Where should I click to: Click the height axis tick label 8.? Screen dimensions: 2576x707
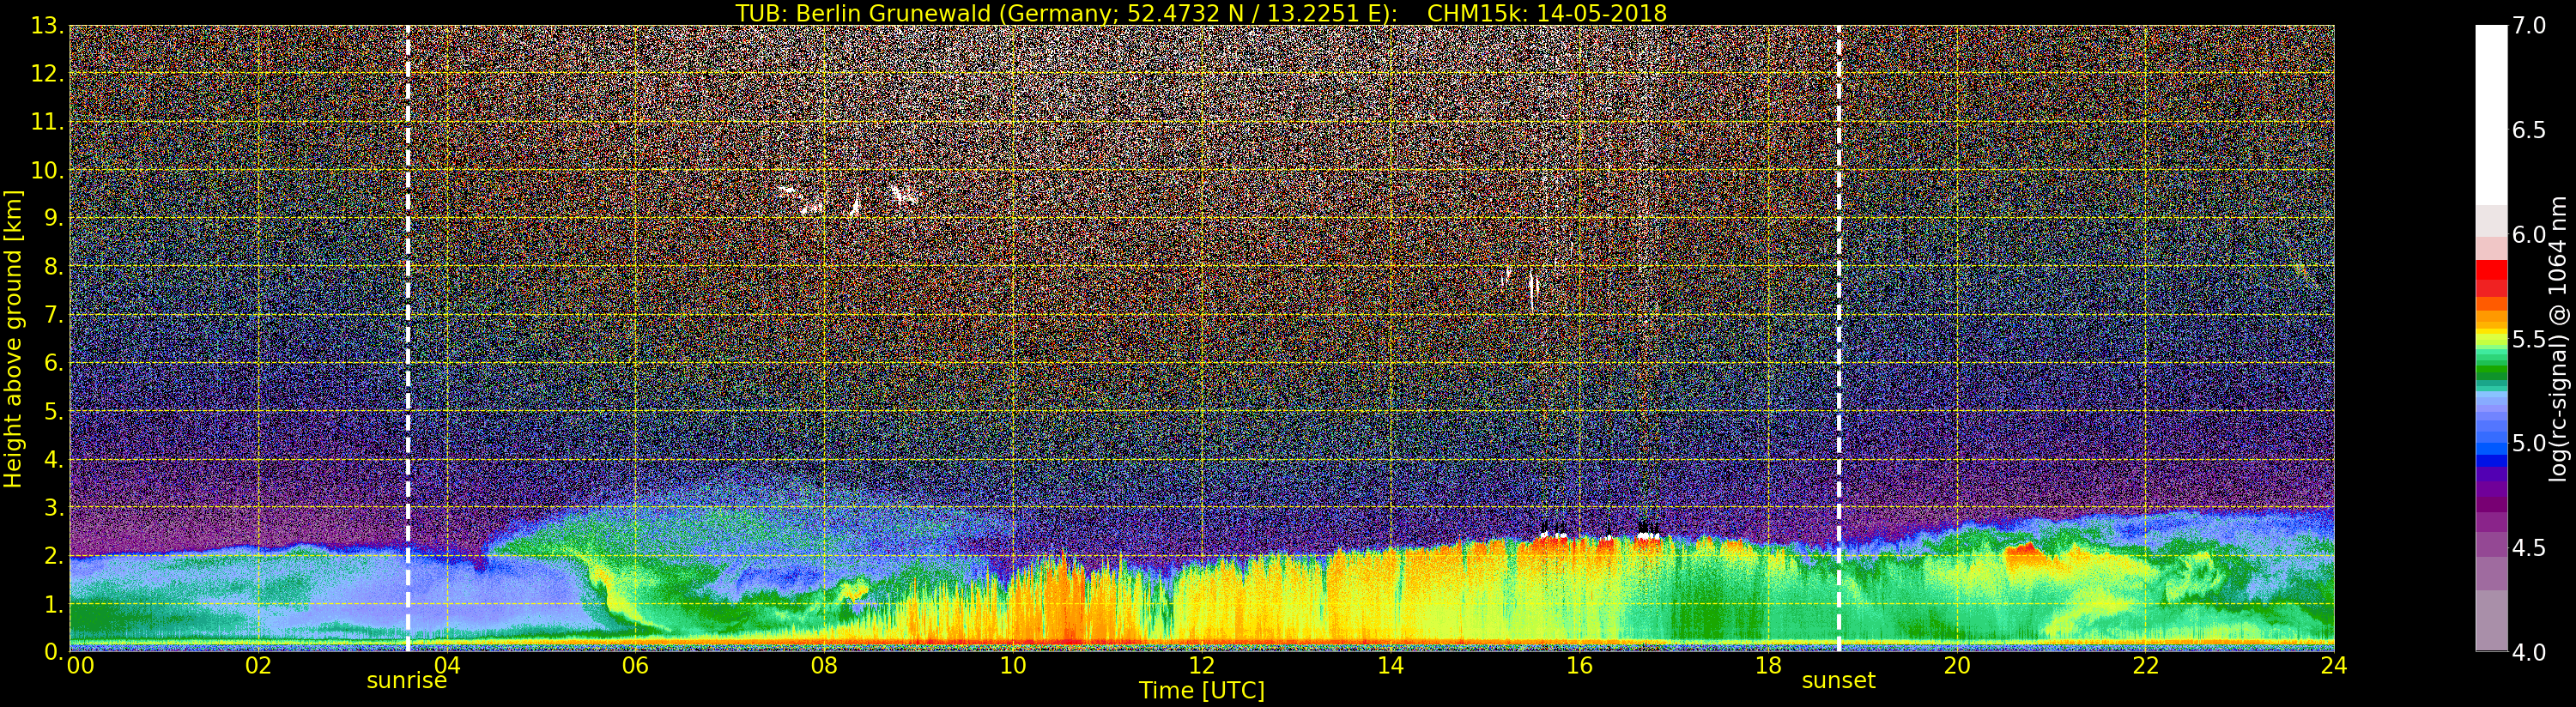(53, 266)
